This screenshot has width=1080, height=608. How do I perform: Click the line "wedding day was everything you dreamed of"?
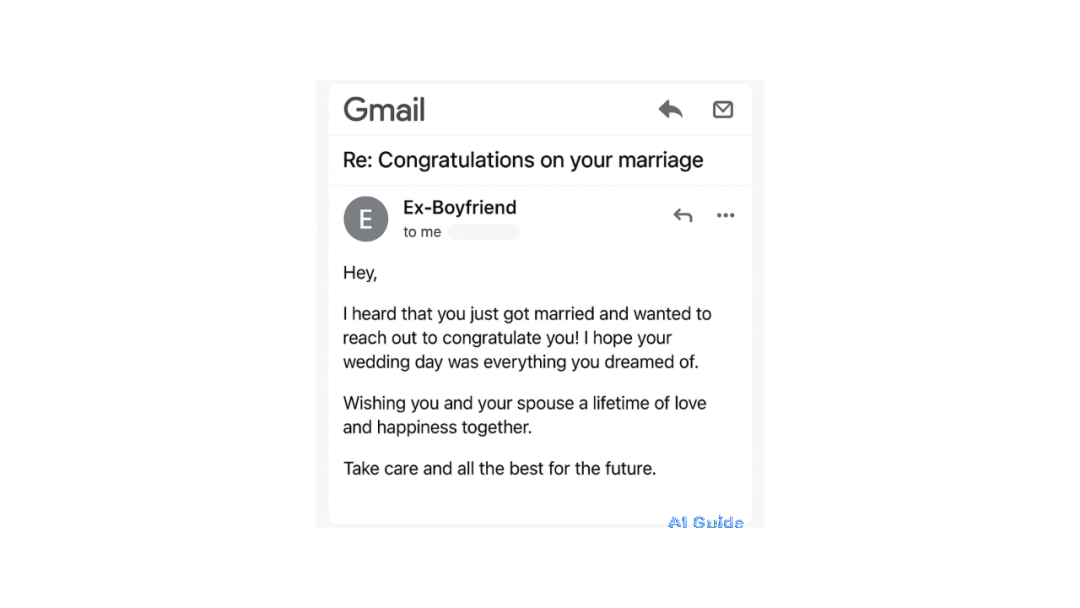click(521, 362)
